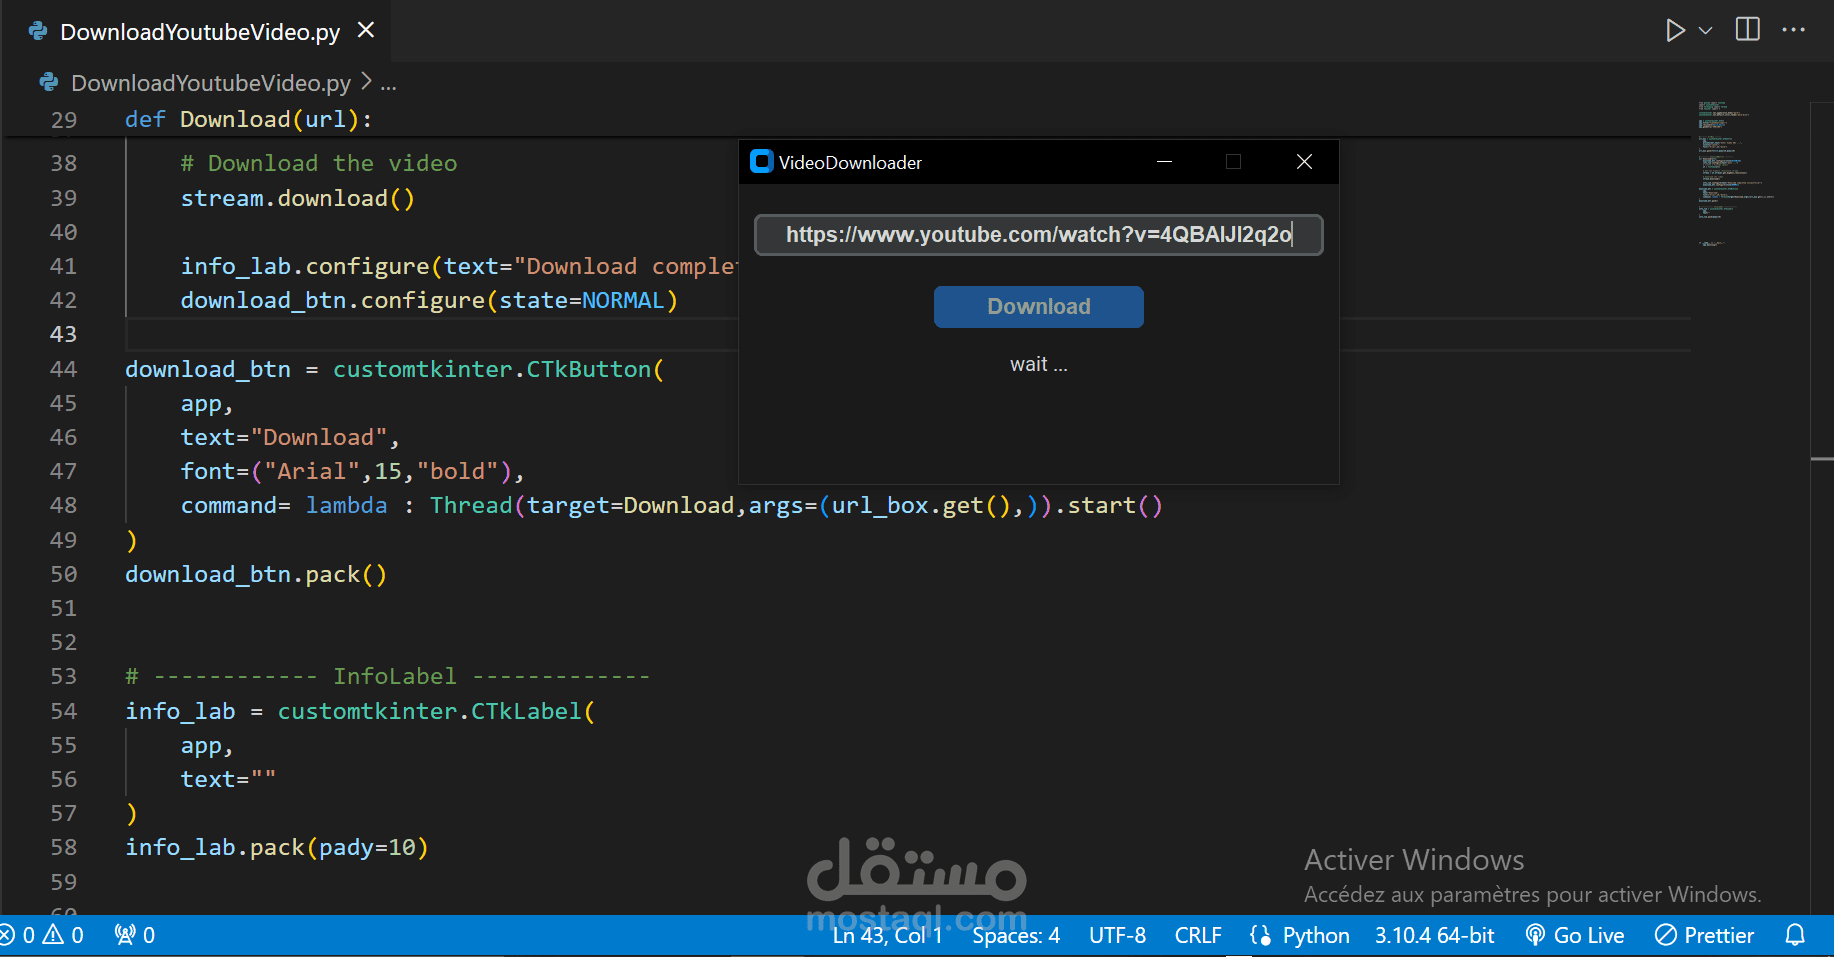The height and width of the screenshot is (957, 1834).
Task: Close the DownloadYoutubeVideo.py tab
Action: [366, 31]
